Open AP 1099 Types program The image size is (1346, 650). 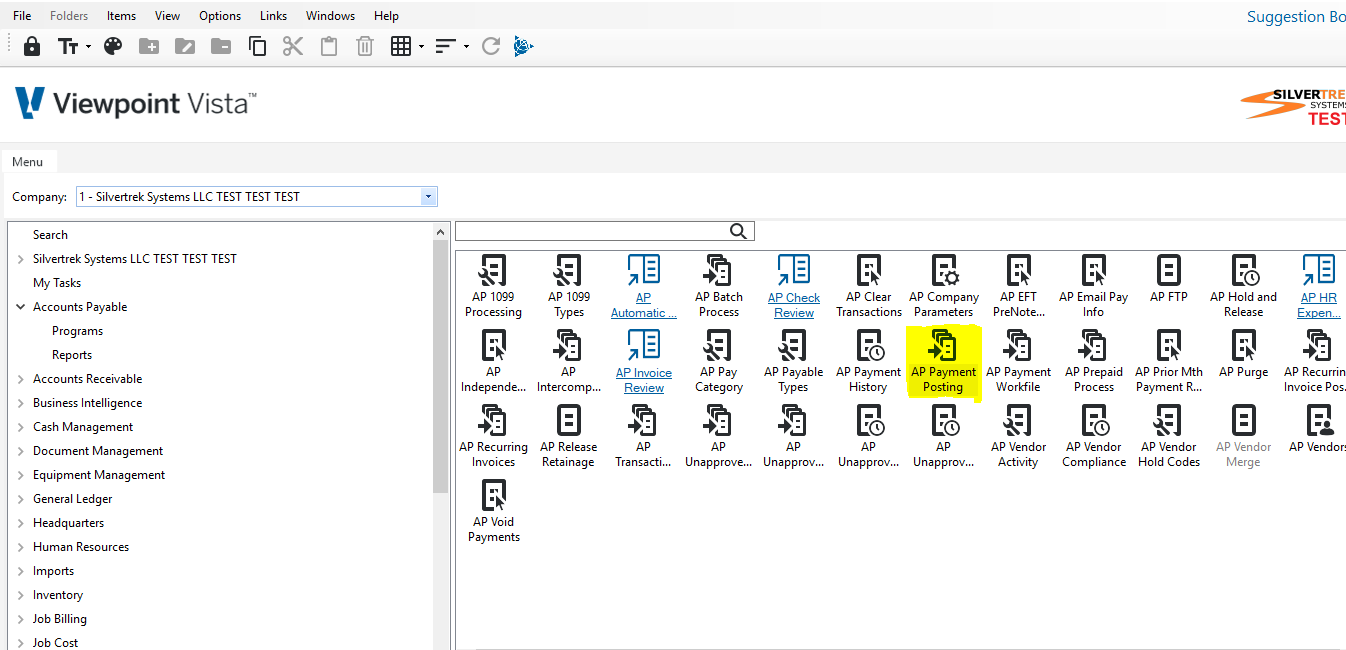tap(568, 286)
